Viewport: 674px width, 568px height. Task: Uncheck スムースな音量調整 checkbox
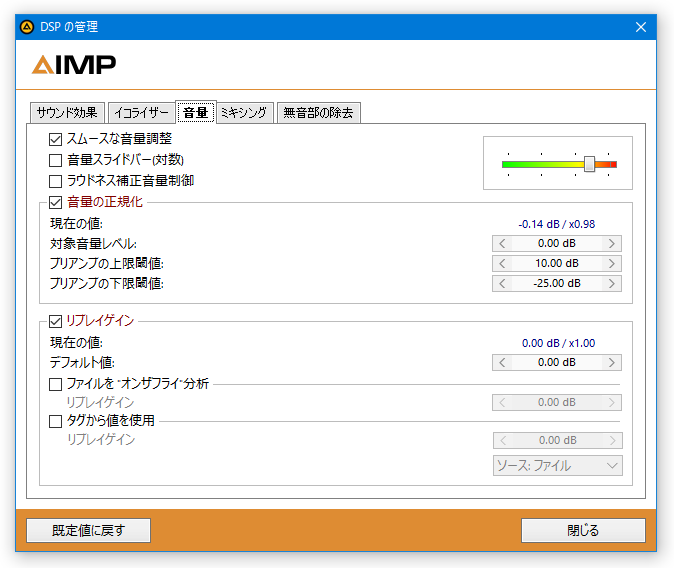coord(55,139)
